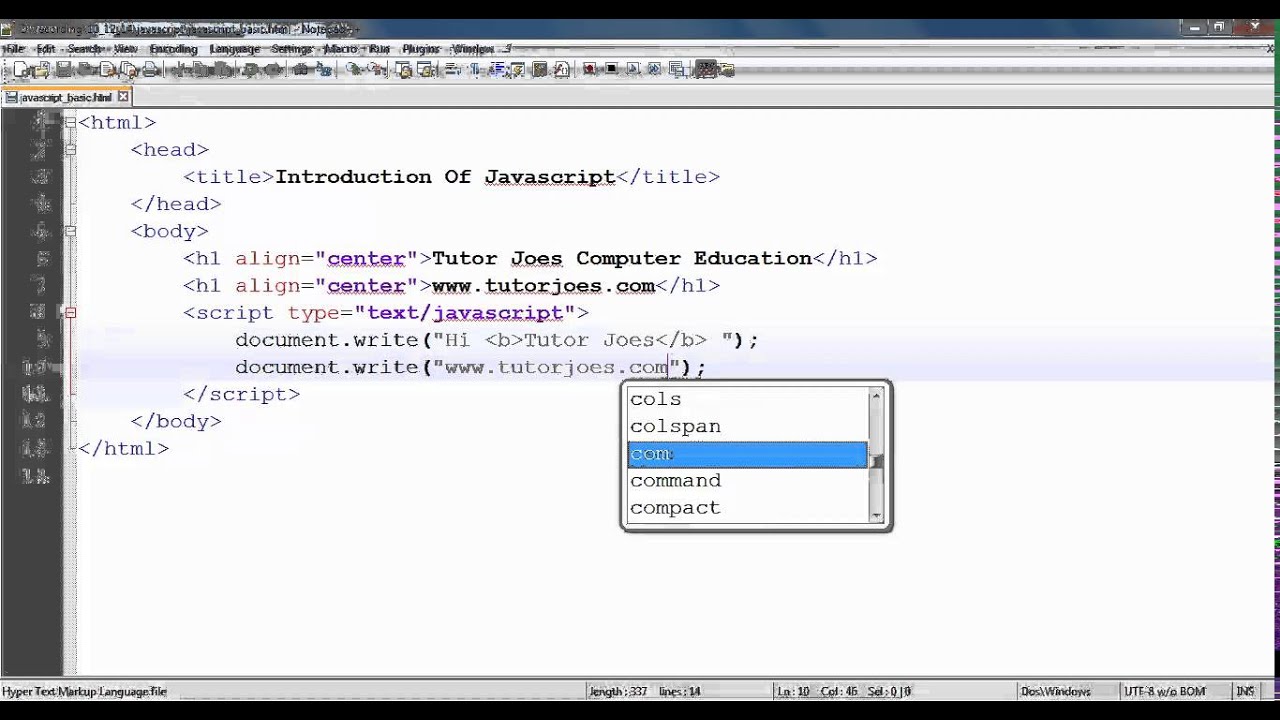The height and width of the screenshot is (720, 1280).
Task: Click the Close document toolbar icon
Action: 107,69
